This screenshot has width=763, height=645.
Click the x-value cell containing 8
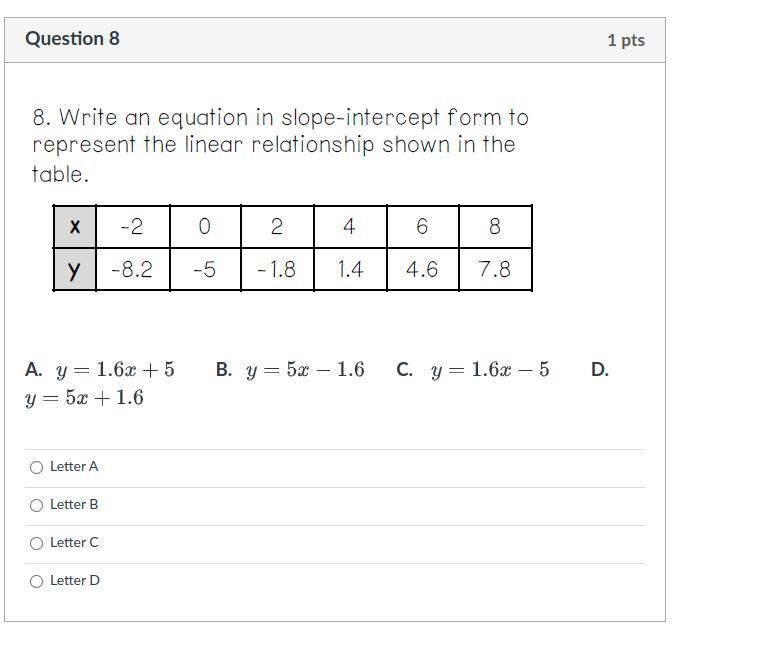click(495, 227)
